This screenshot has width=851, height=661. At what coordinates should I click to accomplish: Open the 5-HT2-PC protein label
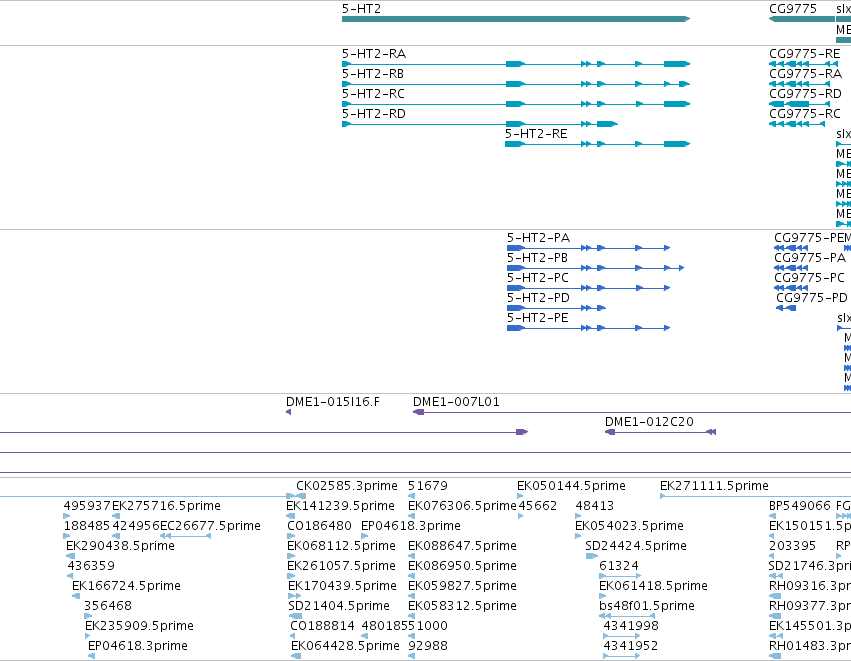538,278
